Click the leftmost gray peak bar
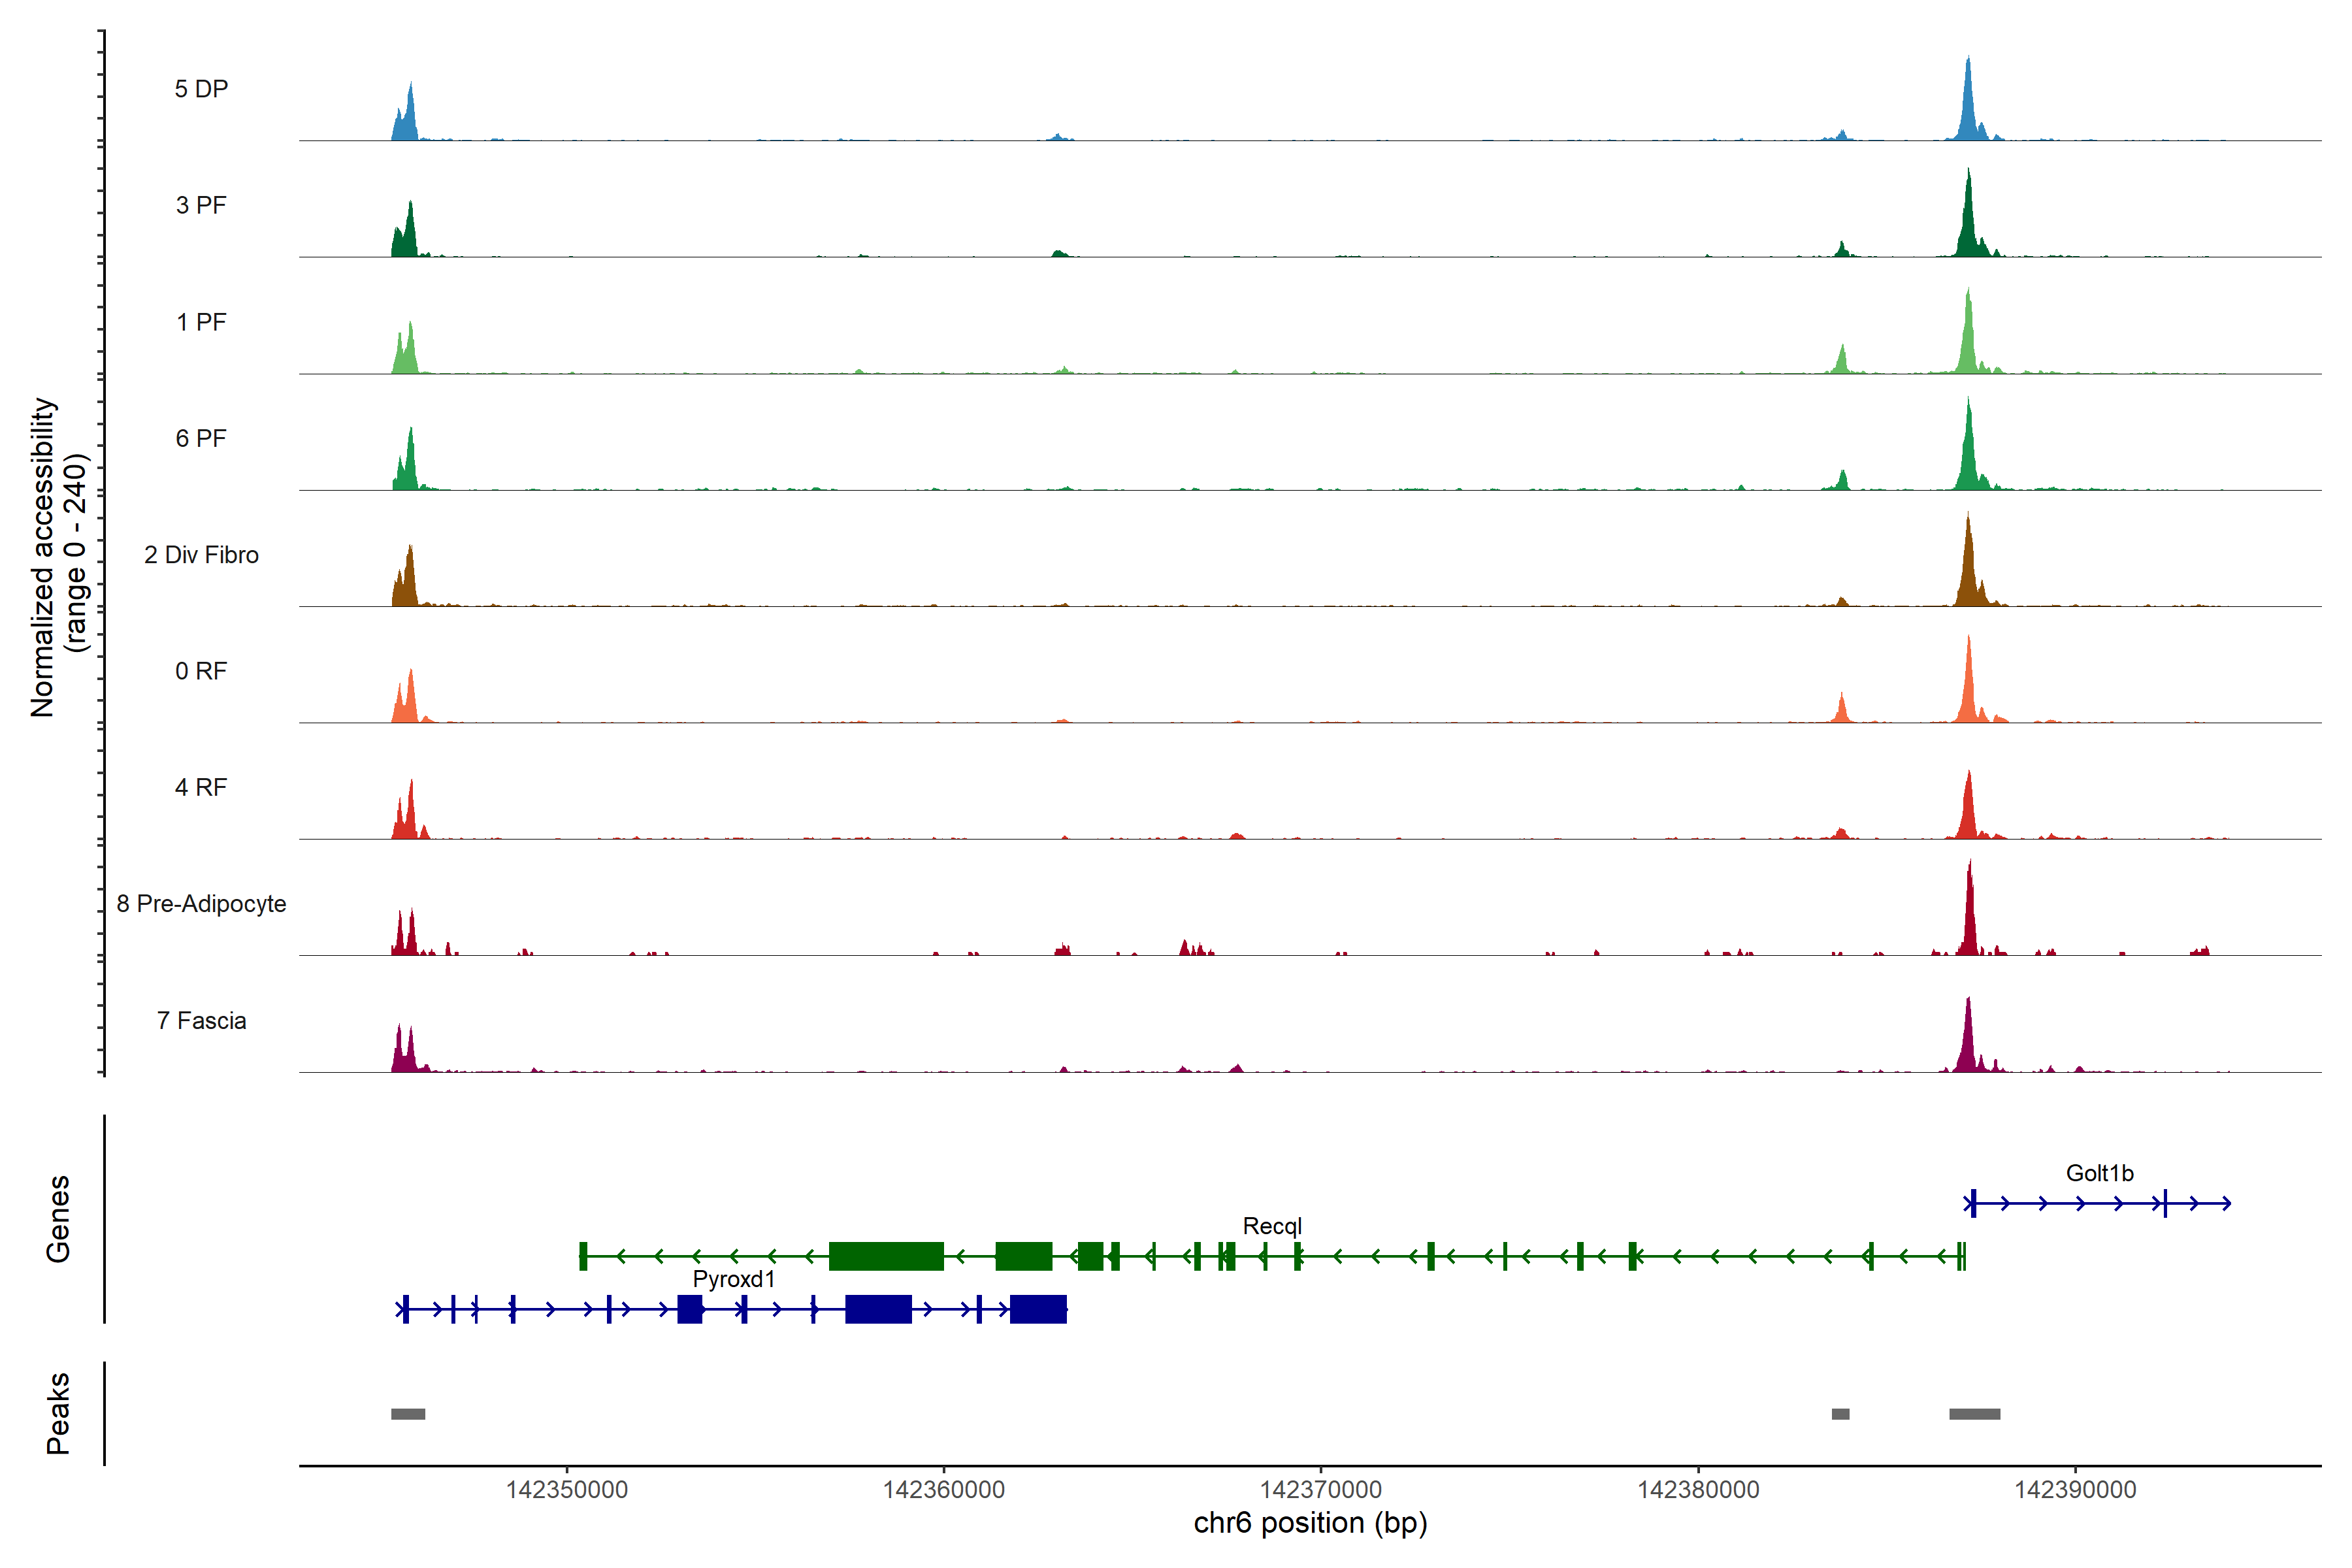This screenshot has height=1568, width=2352. click(408, 1414)
